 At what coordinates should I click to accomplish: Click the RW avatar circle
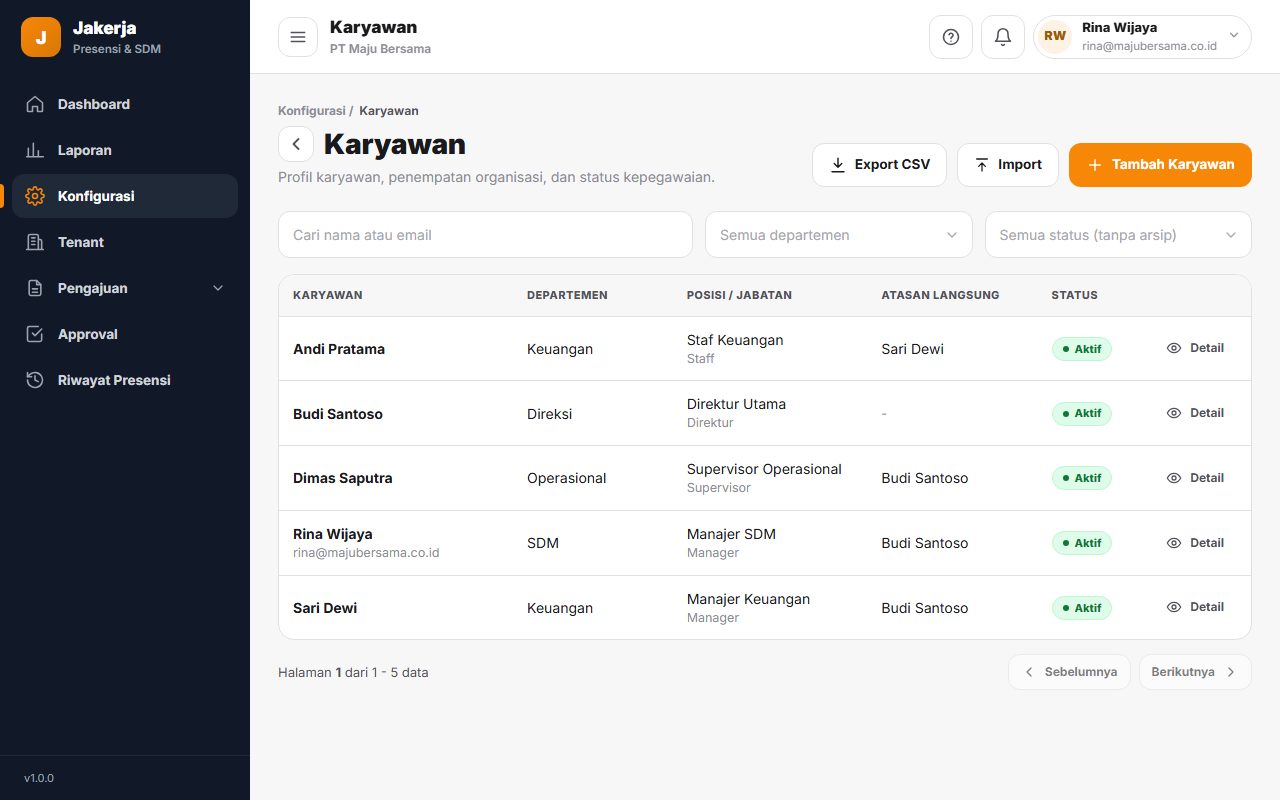click(x=1055, y=37)
